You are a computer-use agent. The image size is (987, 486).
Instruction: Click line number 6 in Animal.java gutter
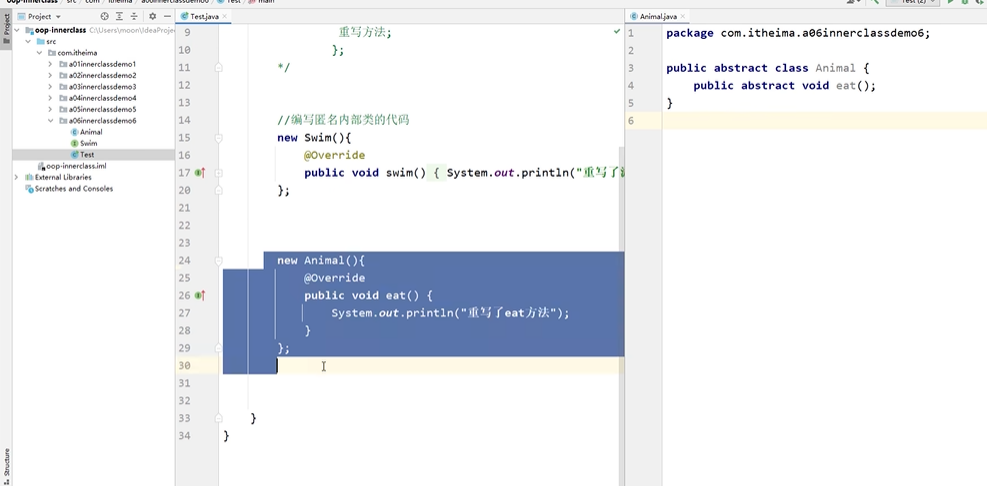[x=631, y=120]
